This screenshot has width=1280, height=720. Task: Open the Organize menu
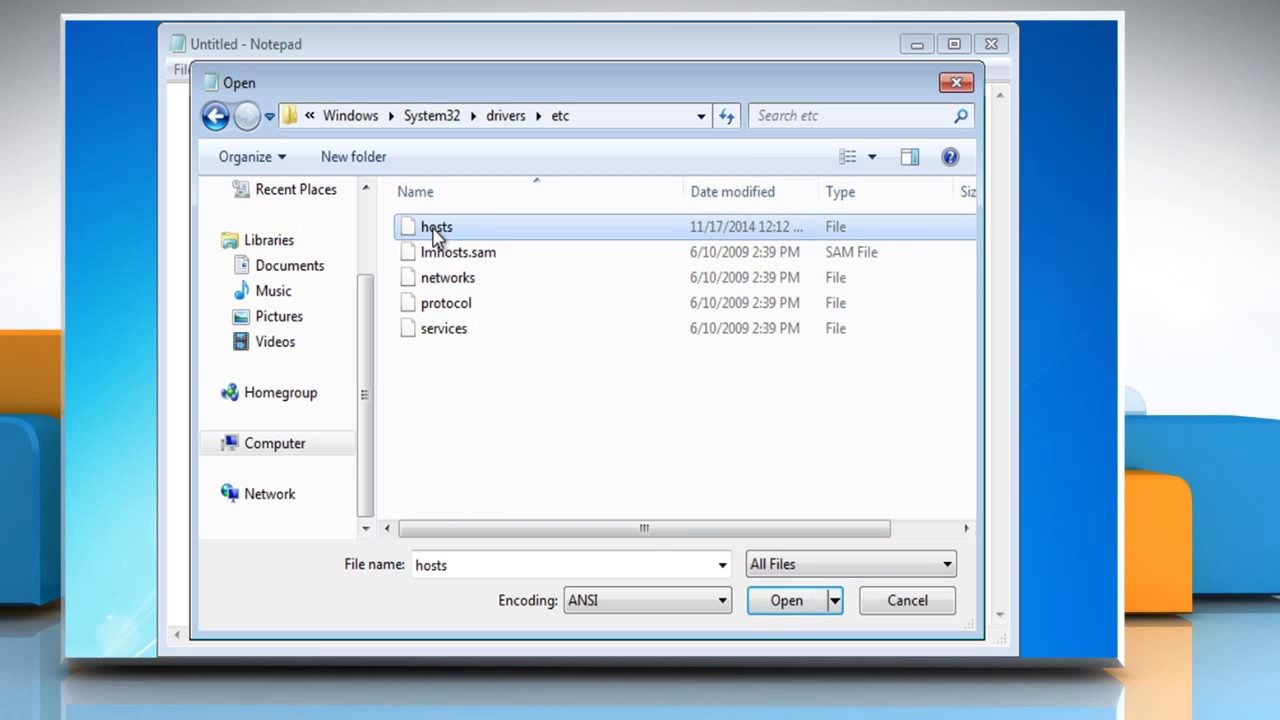252,157
